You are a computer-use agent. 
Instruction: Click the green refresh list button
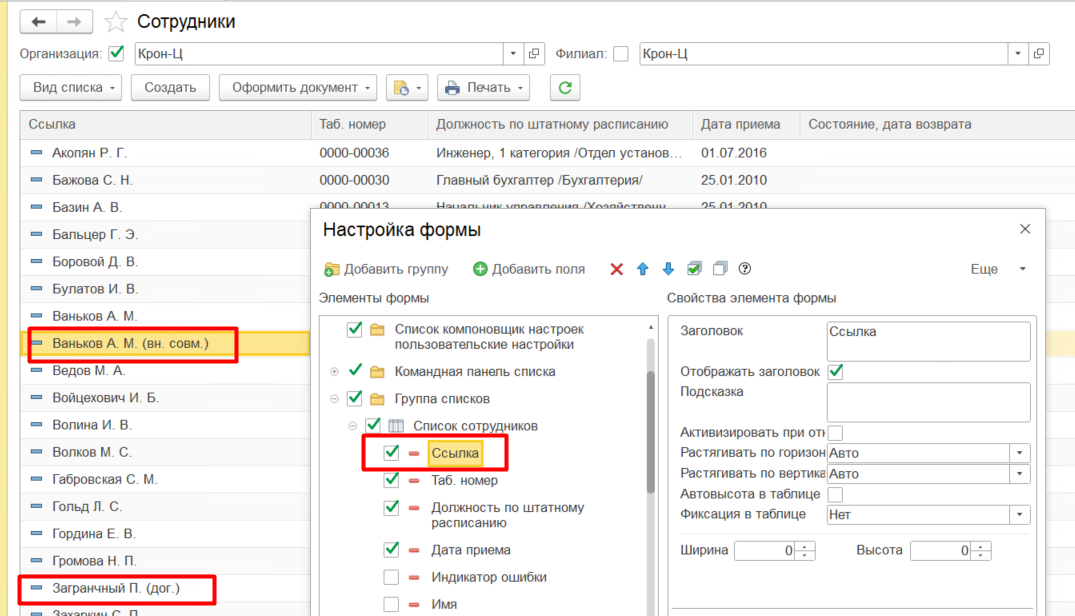coord(565,88)
